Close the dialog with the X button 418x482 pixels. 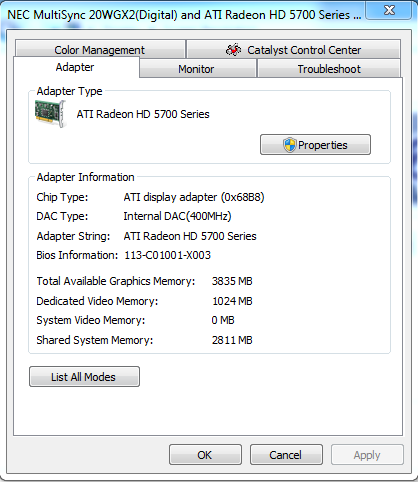(x=389, y=10)
